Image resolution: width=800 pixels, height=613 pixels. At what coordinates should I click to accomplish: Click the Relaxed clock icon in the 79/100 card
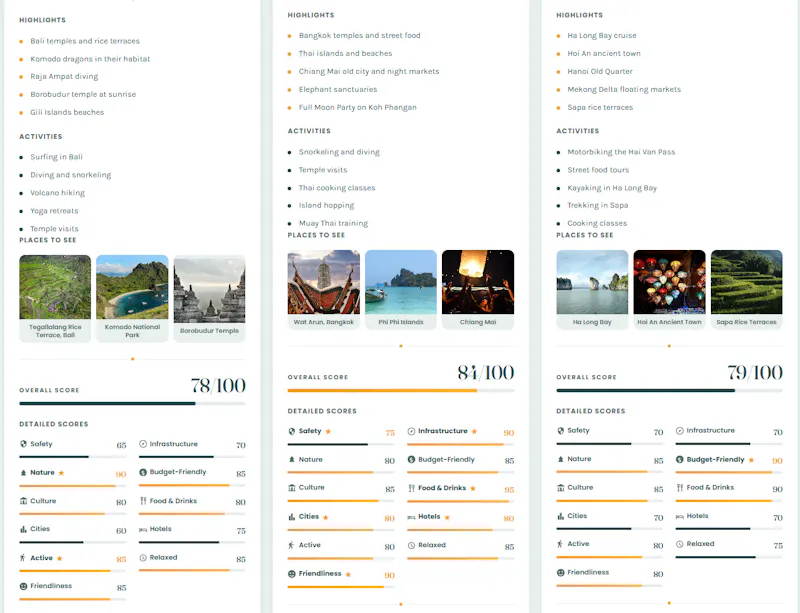(680, 544)
